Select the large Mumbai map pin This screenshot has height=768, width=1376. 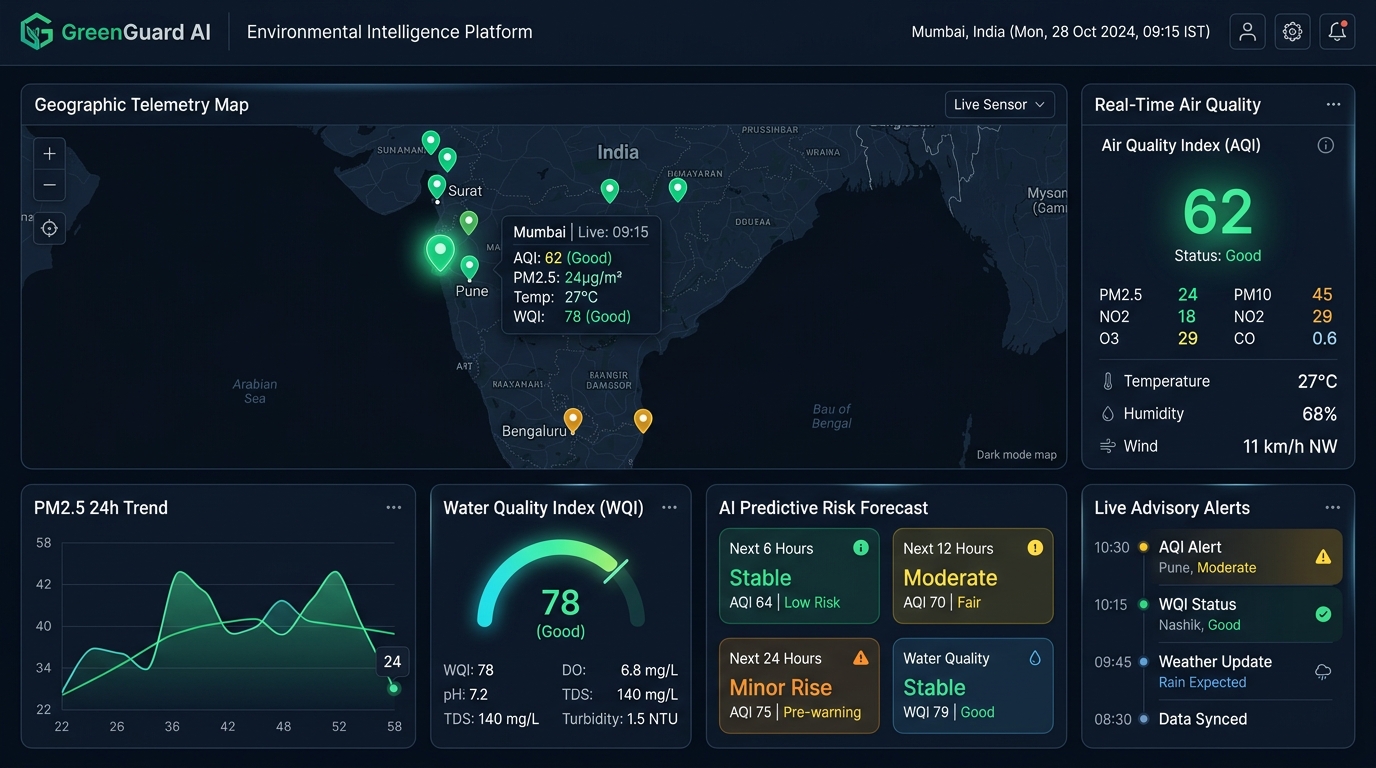[440, 252]
